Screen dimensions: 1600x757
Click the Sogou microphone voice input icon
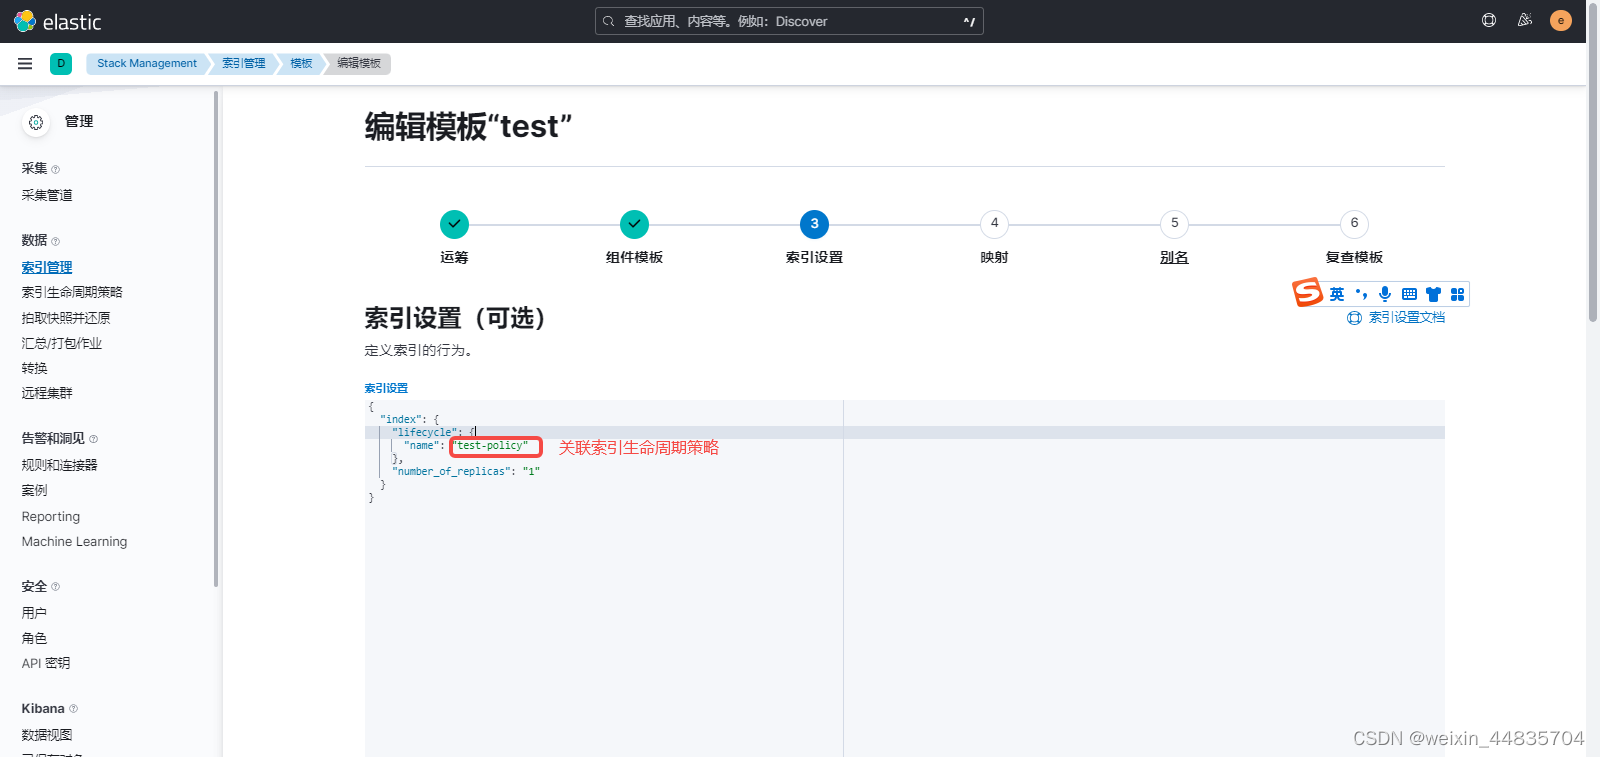click(1385, 294)
